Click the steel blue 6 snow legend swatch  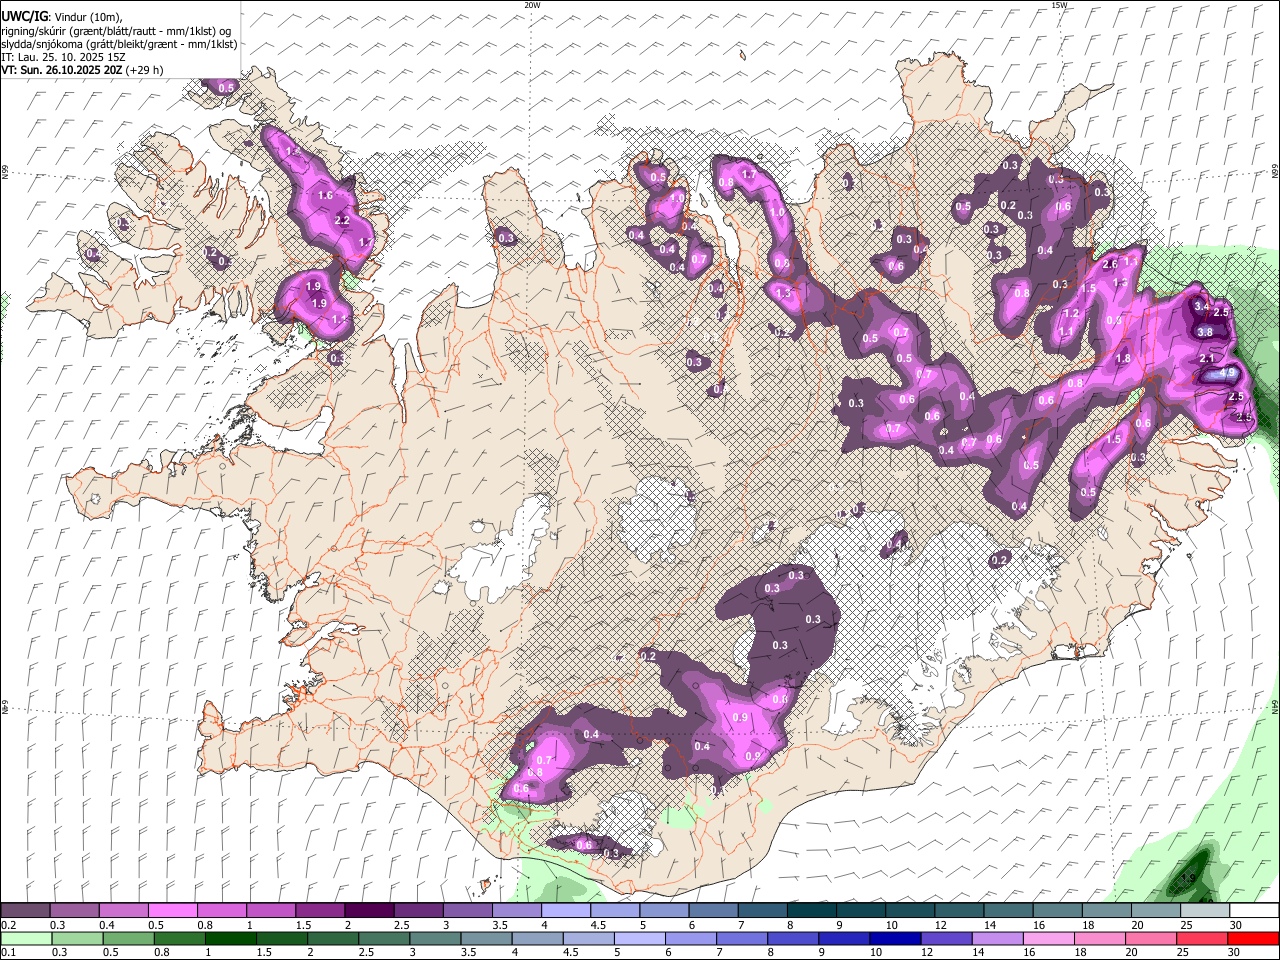tap(713, 911)
